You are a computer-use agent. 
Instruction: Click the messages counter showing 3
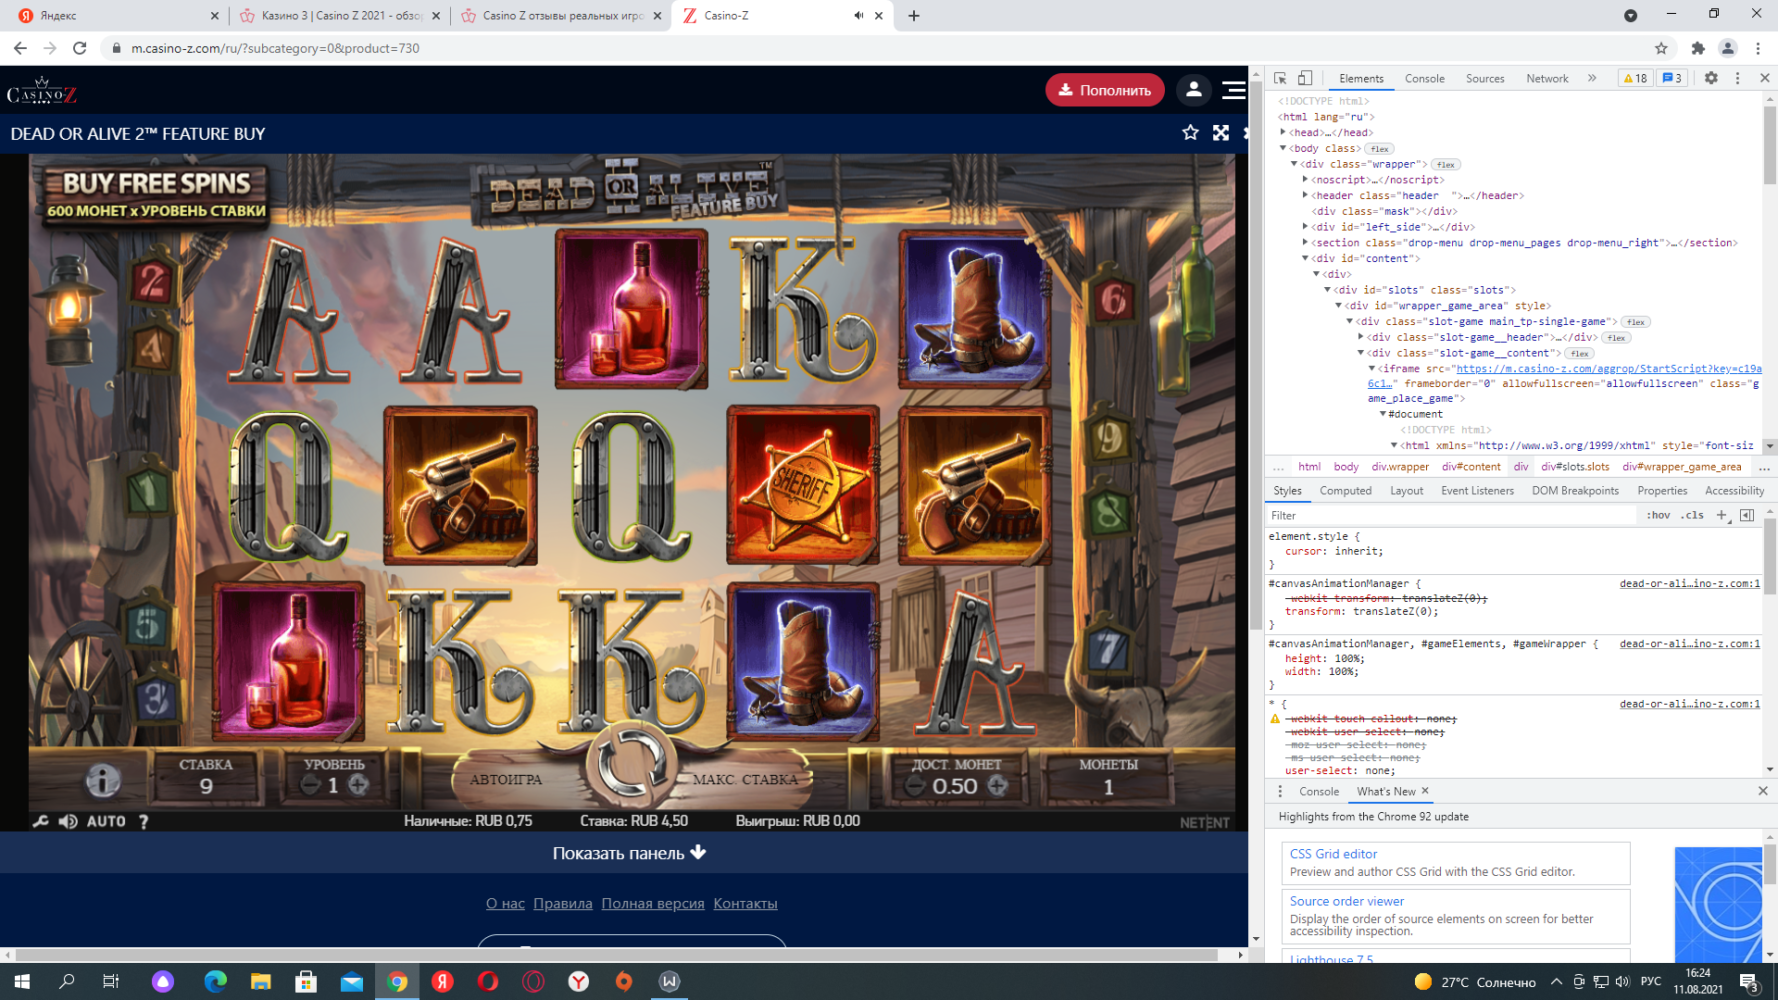coord(1672,78)
